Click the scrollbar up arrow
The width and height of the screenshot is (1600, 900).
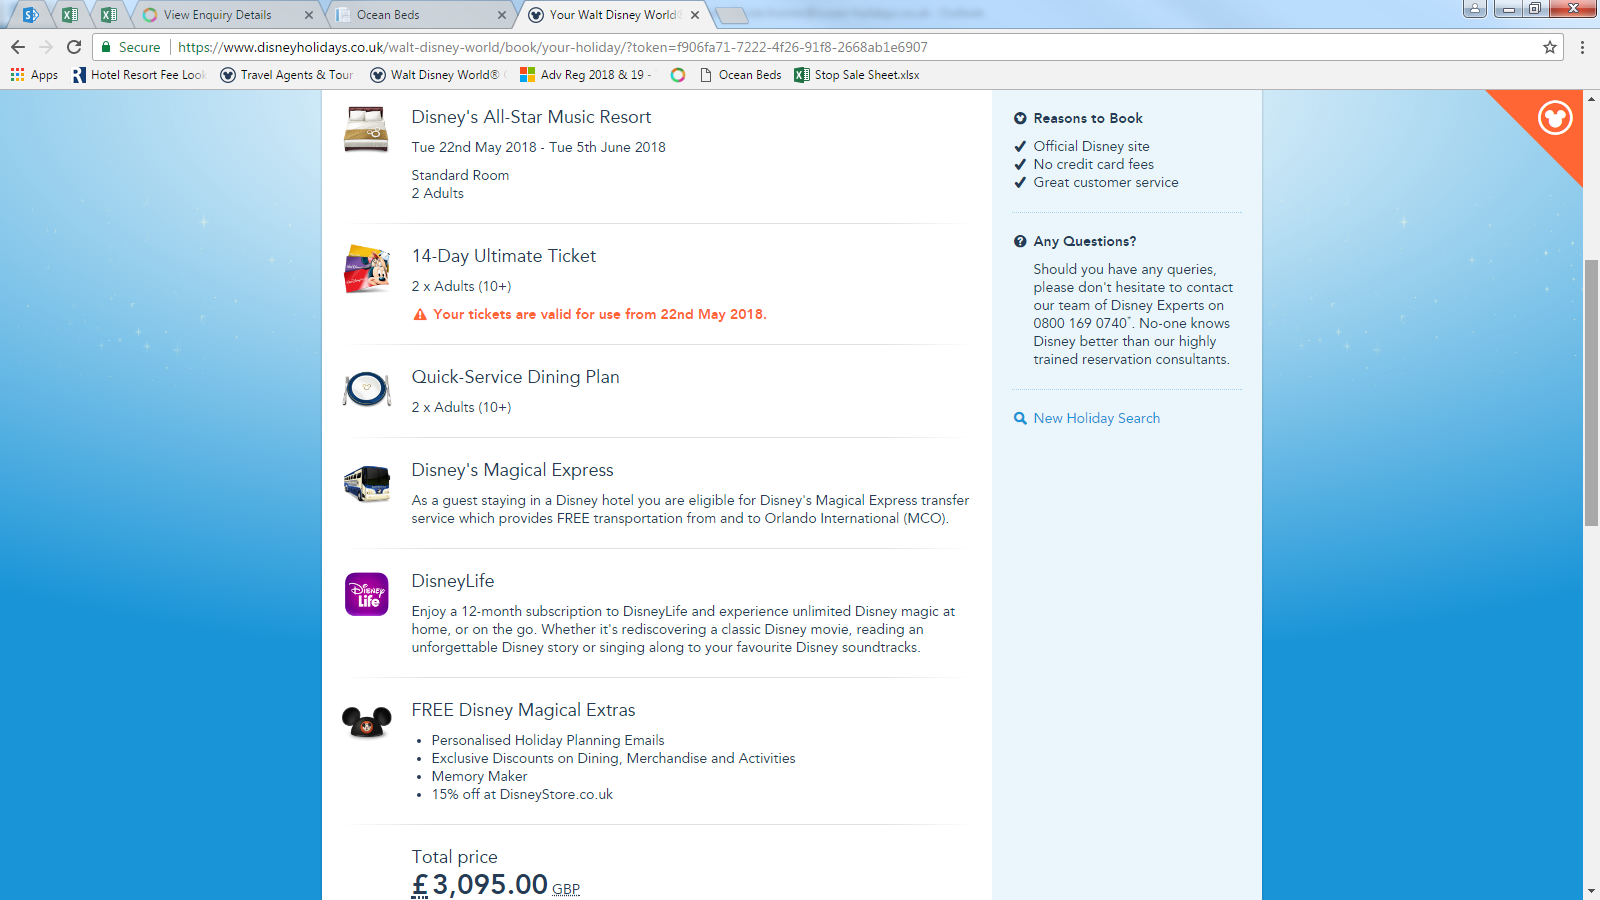coord(1591,98)
